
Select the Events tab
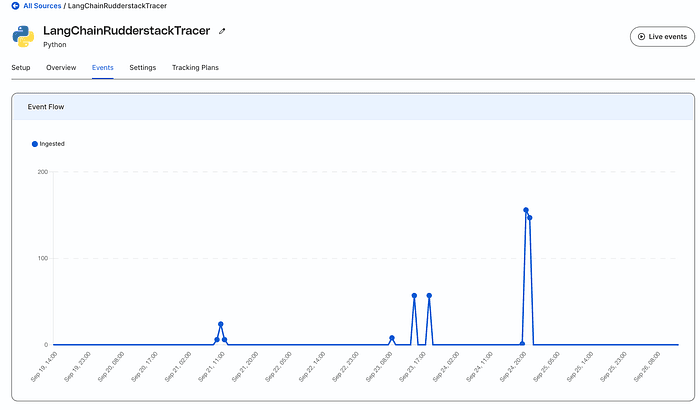click(x=103, y=67)
